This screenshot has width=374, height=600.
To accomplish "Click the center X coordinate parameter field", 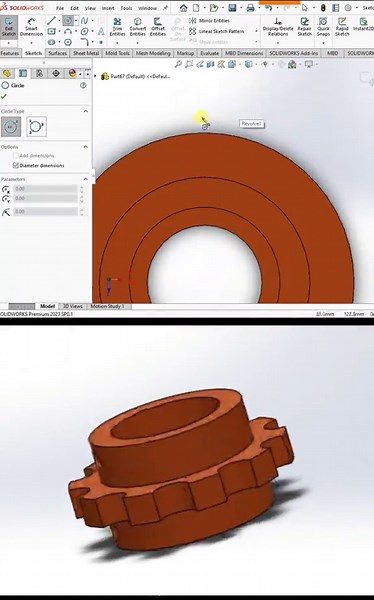I will (45, 189).
